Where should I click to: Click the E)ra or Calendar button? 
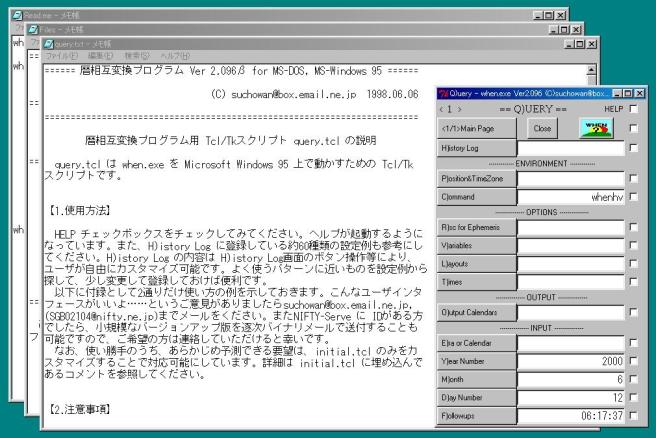477,343
